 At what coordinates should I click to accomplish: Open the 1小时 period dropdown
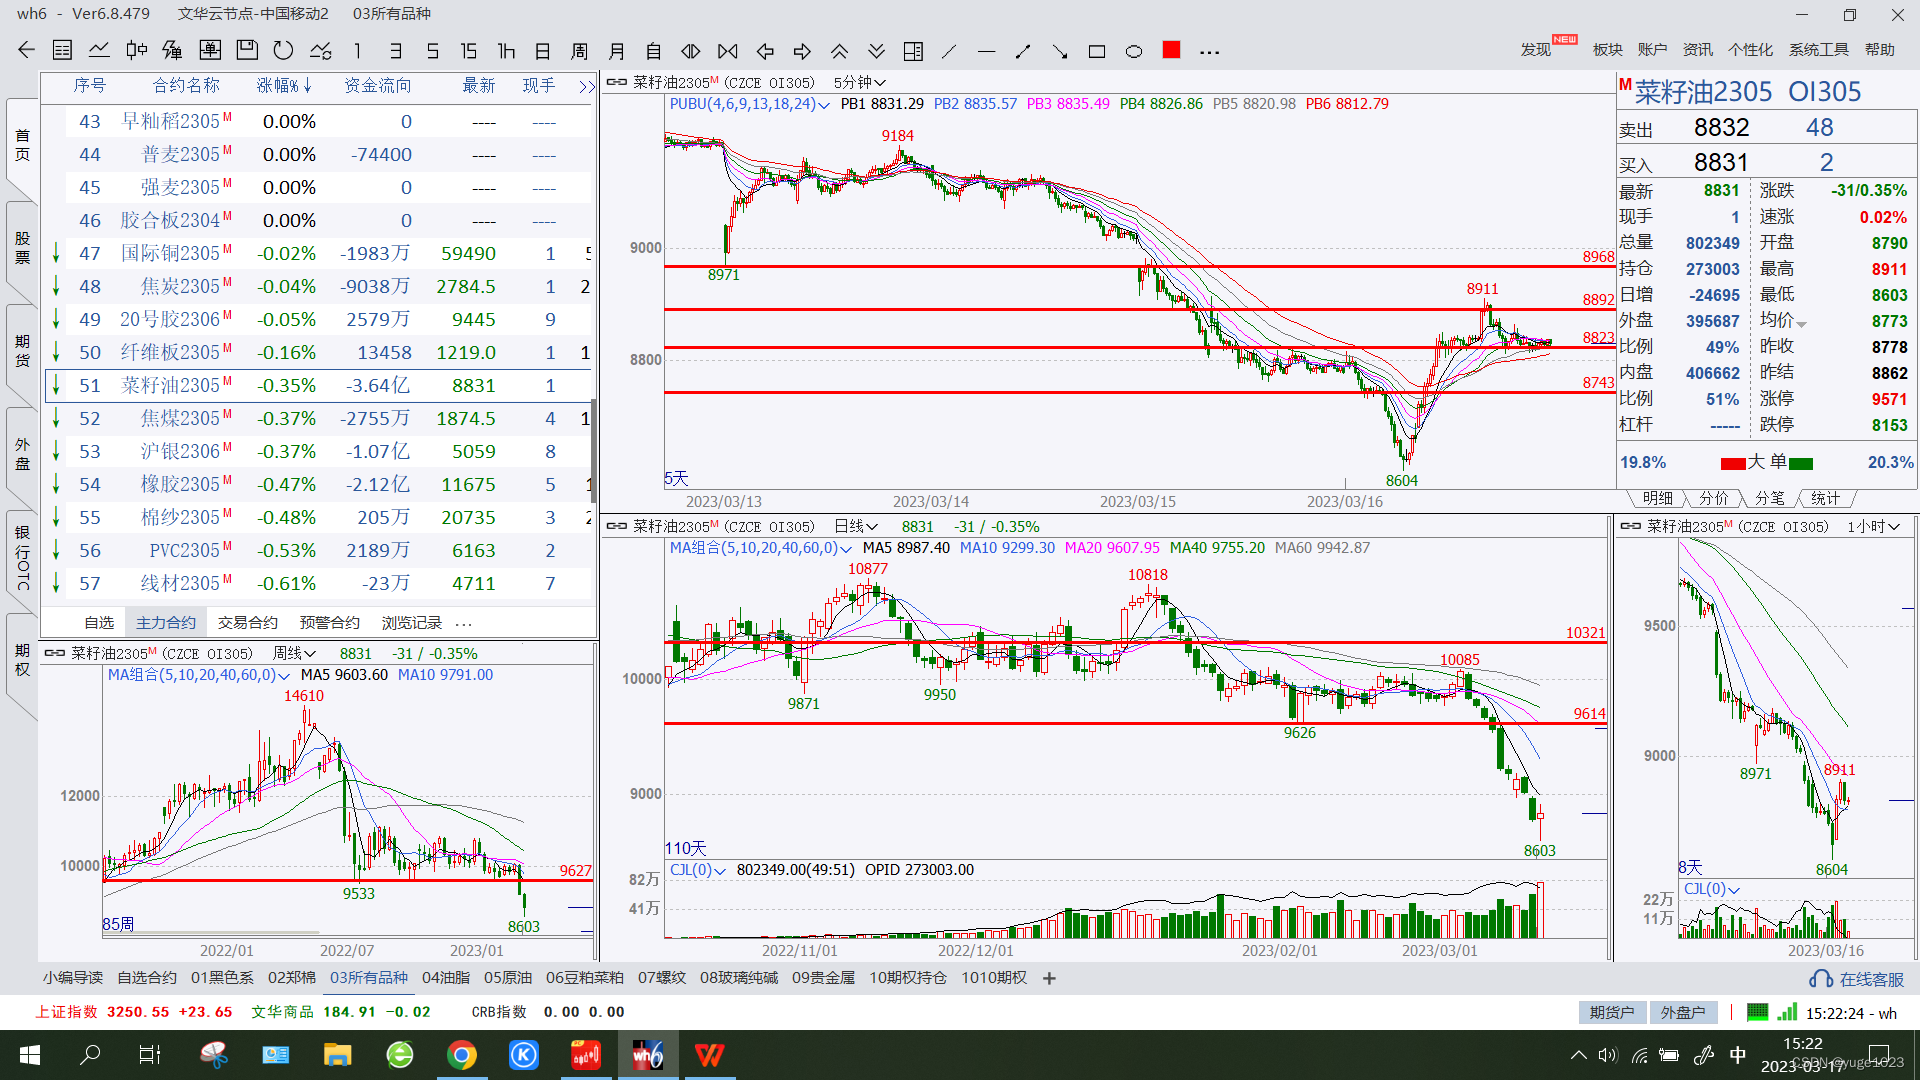pos(1873,527)
